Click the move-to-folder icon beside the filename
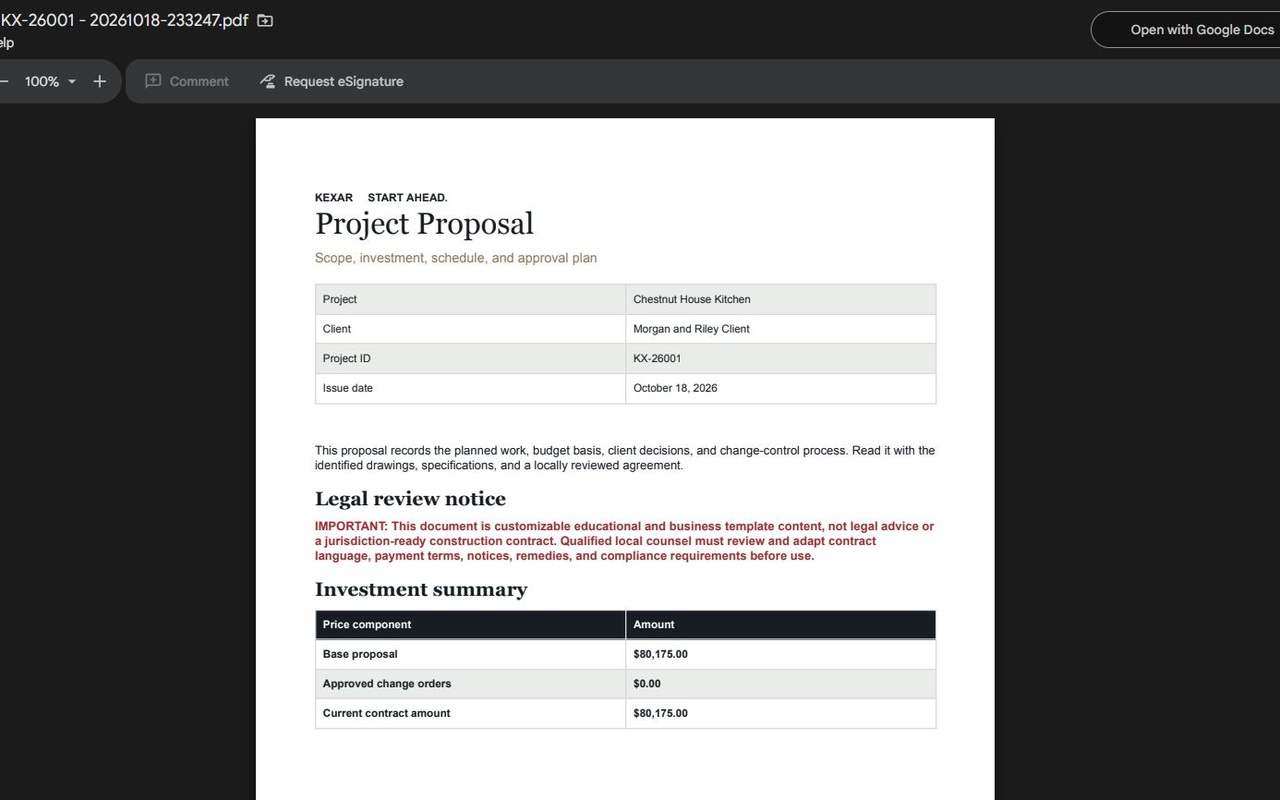The width and height of the screenshot is (1280, 800). pyautogui.click(x=265, y=20)
